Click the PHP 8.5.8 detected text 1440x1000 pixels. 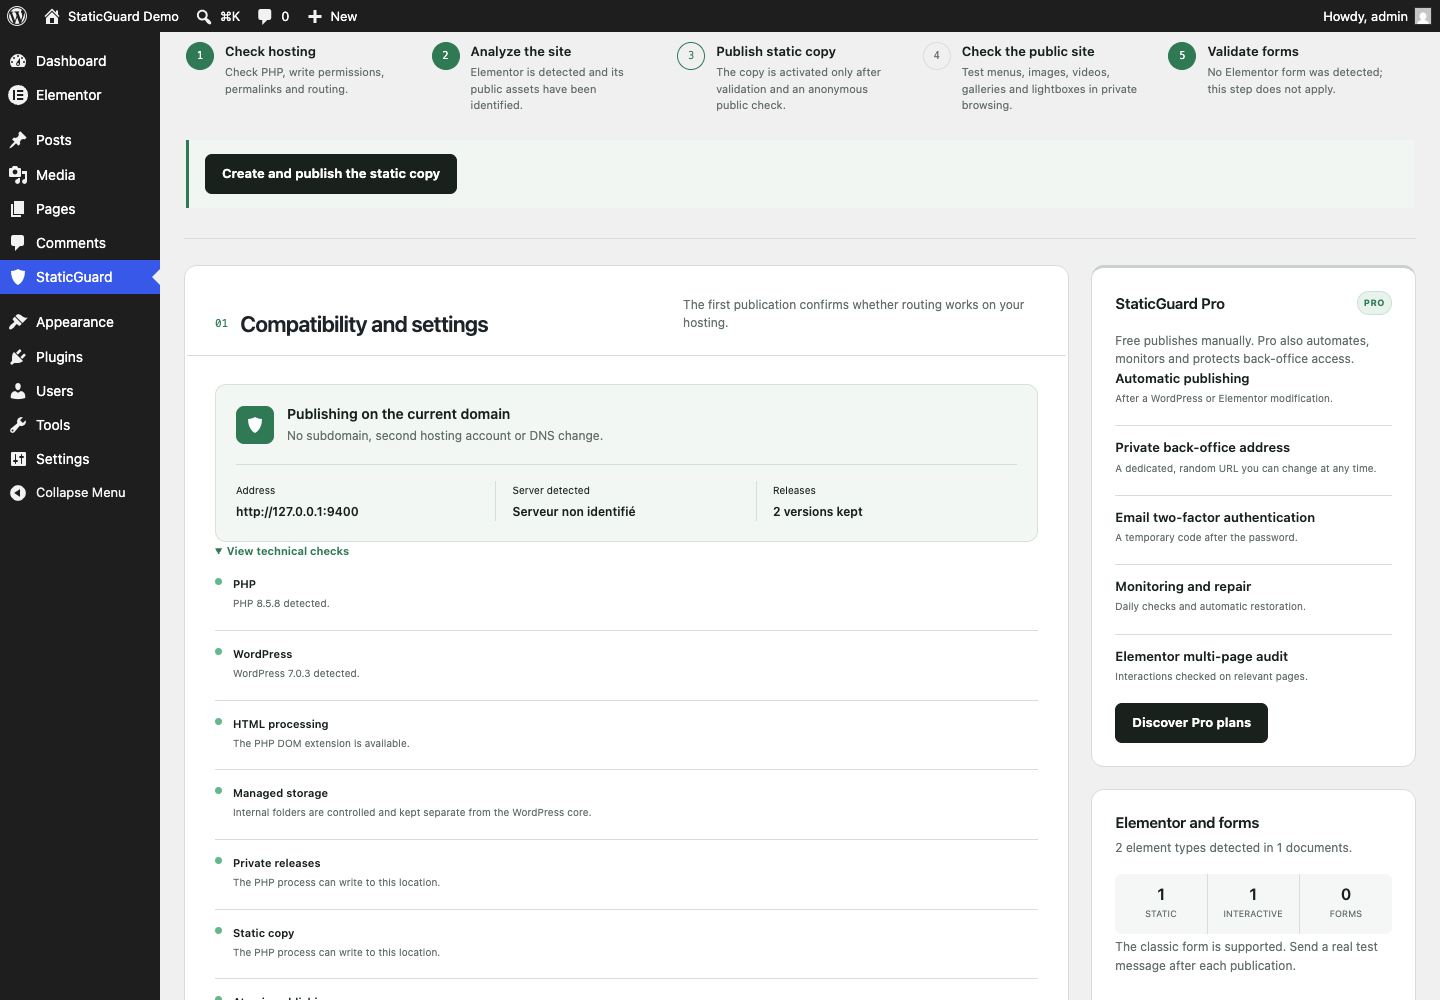click(x=281, y=604)
